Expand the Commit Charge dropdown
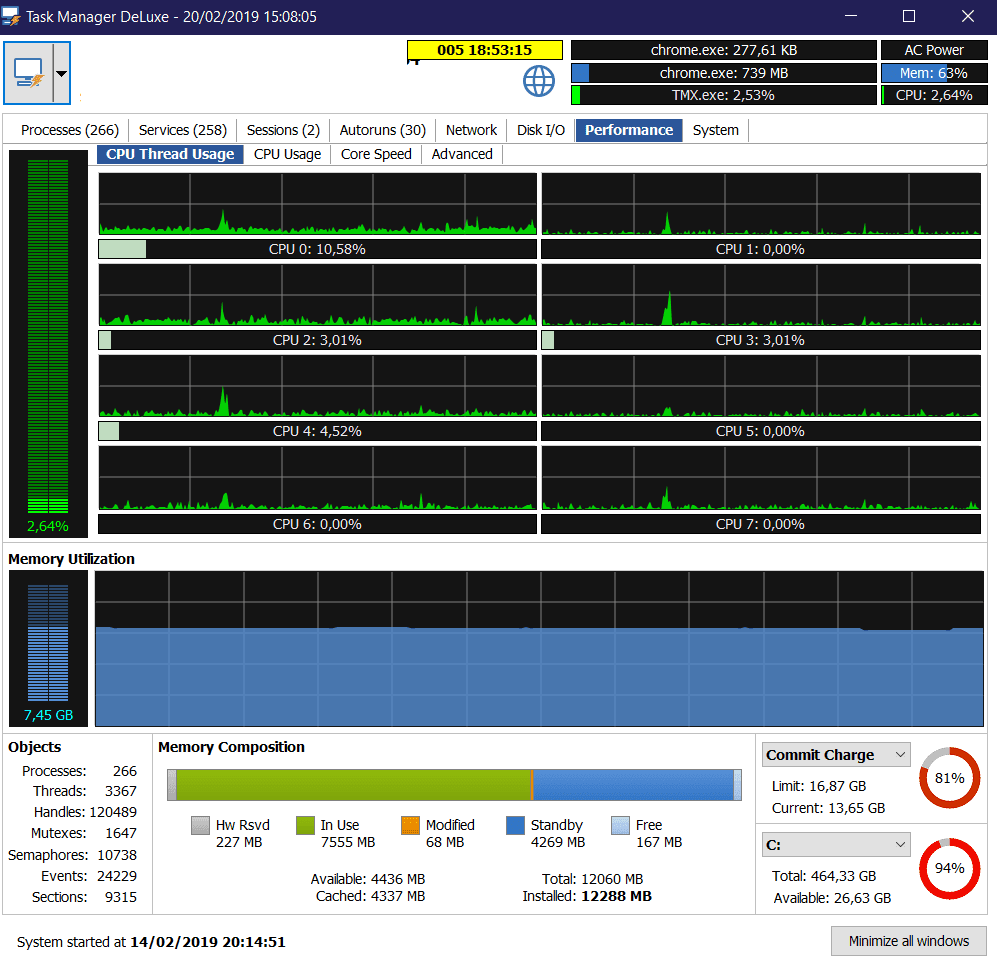Viewport: 997px width, 965px height. tap(900, 755)
